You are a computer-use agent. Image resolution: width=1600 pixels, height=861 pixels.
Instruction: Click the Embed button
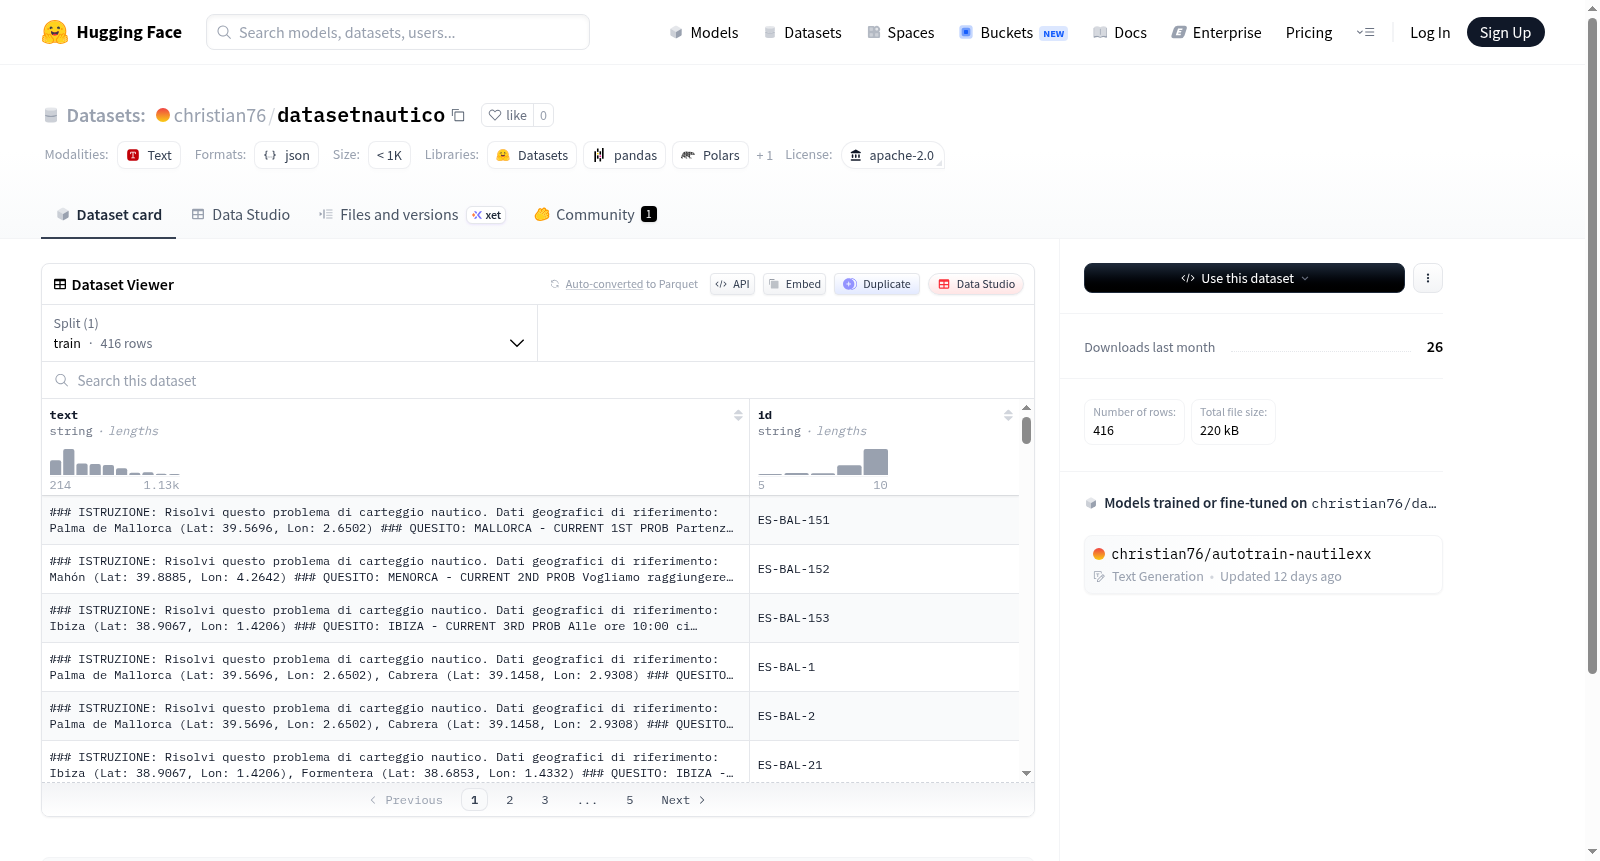(794, 284)
